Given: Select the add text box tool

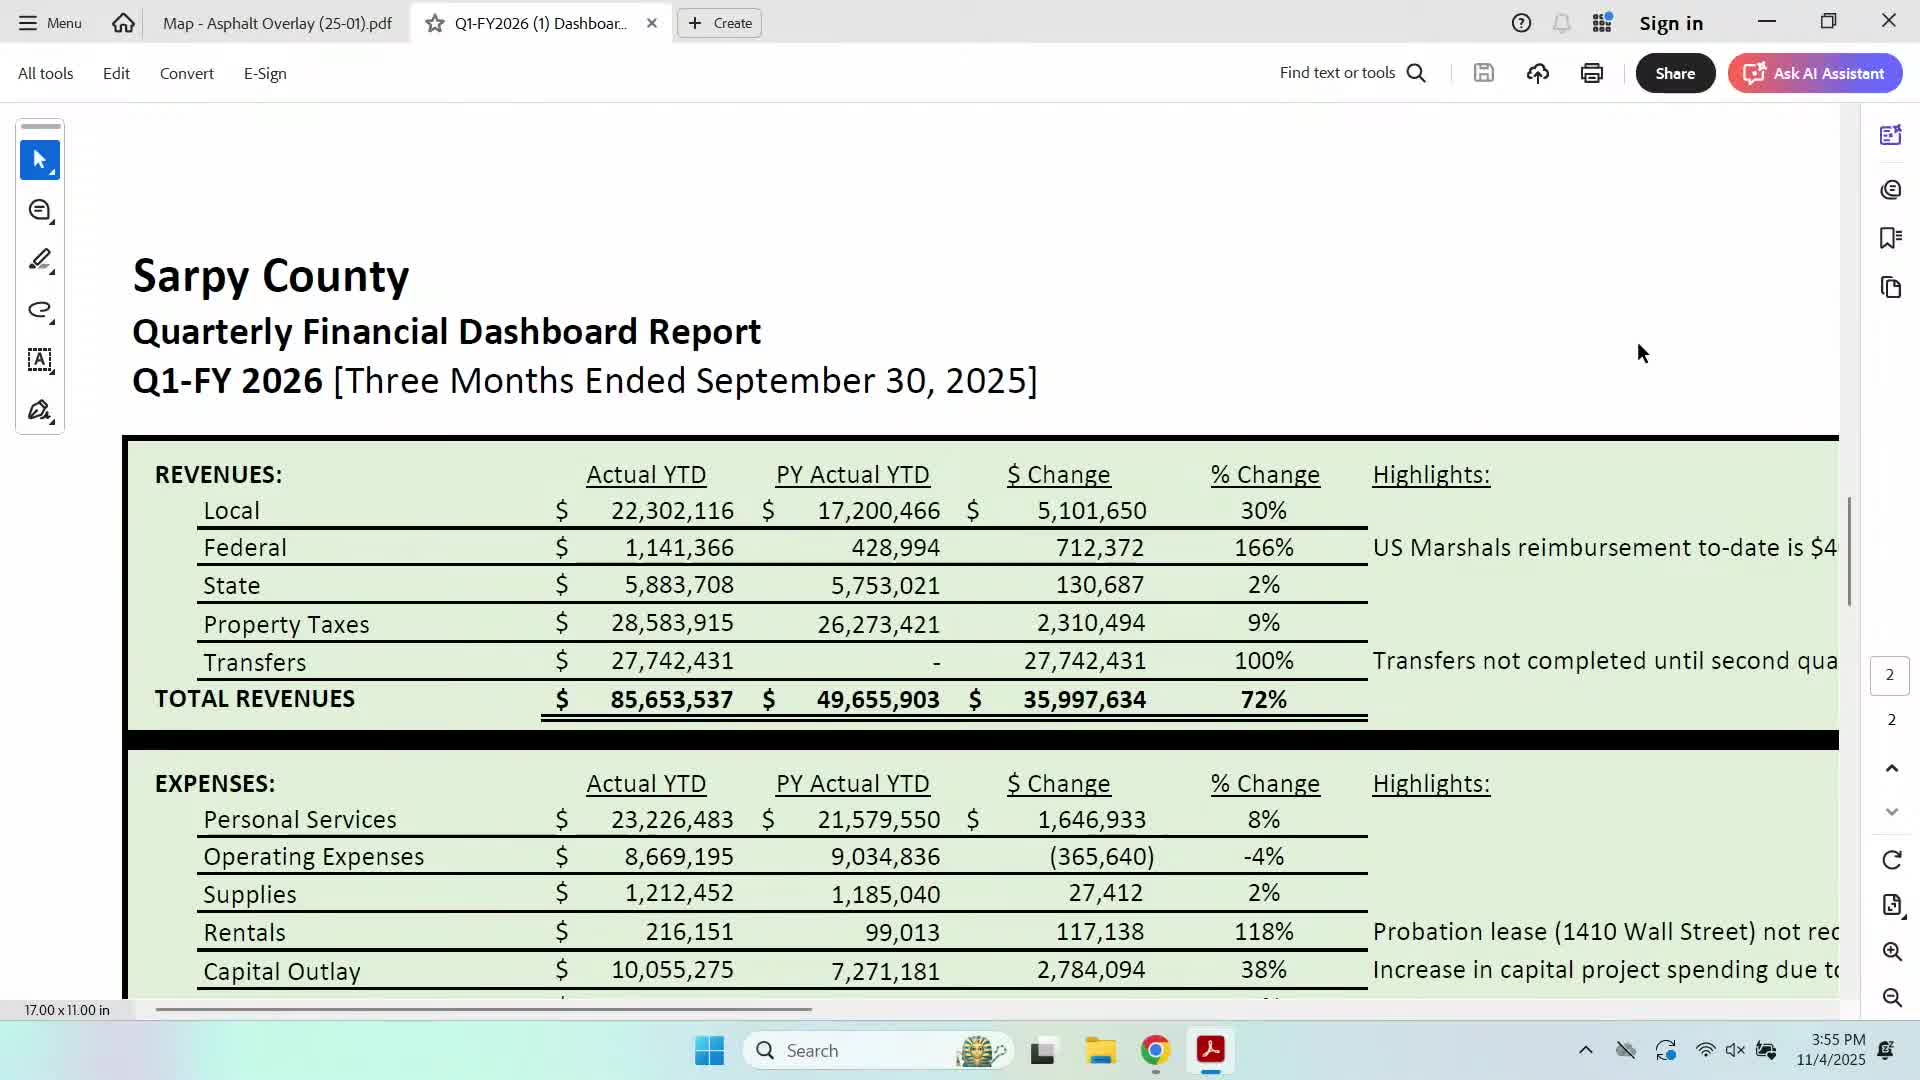Looking at the screenshot, I should (x=40, y=360).
